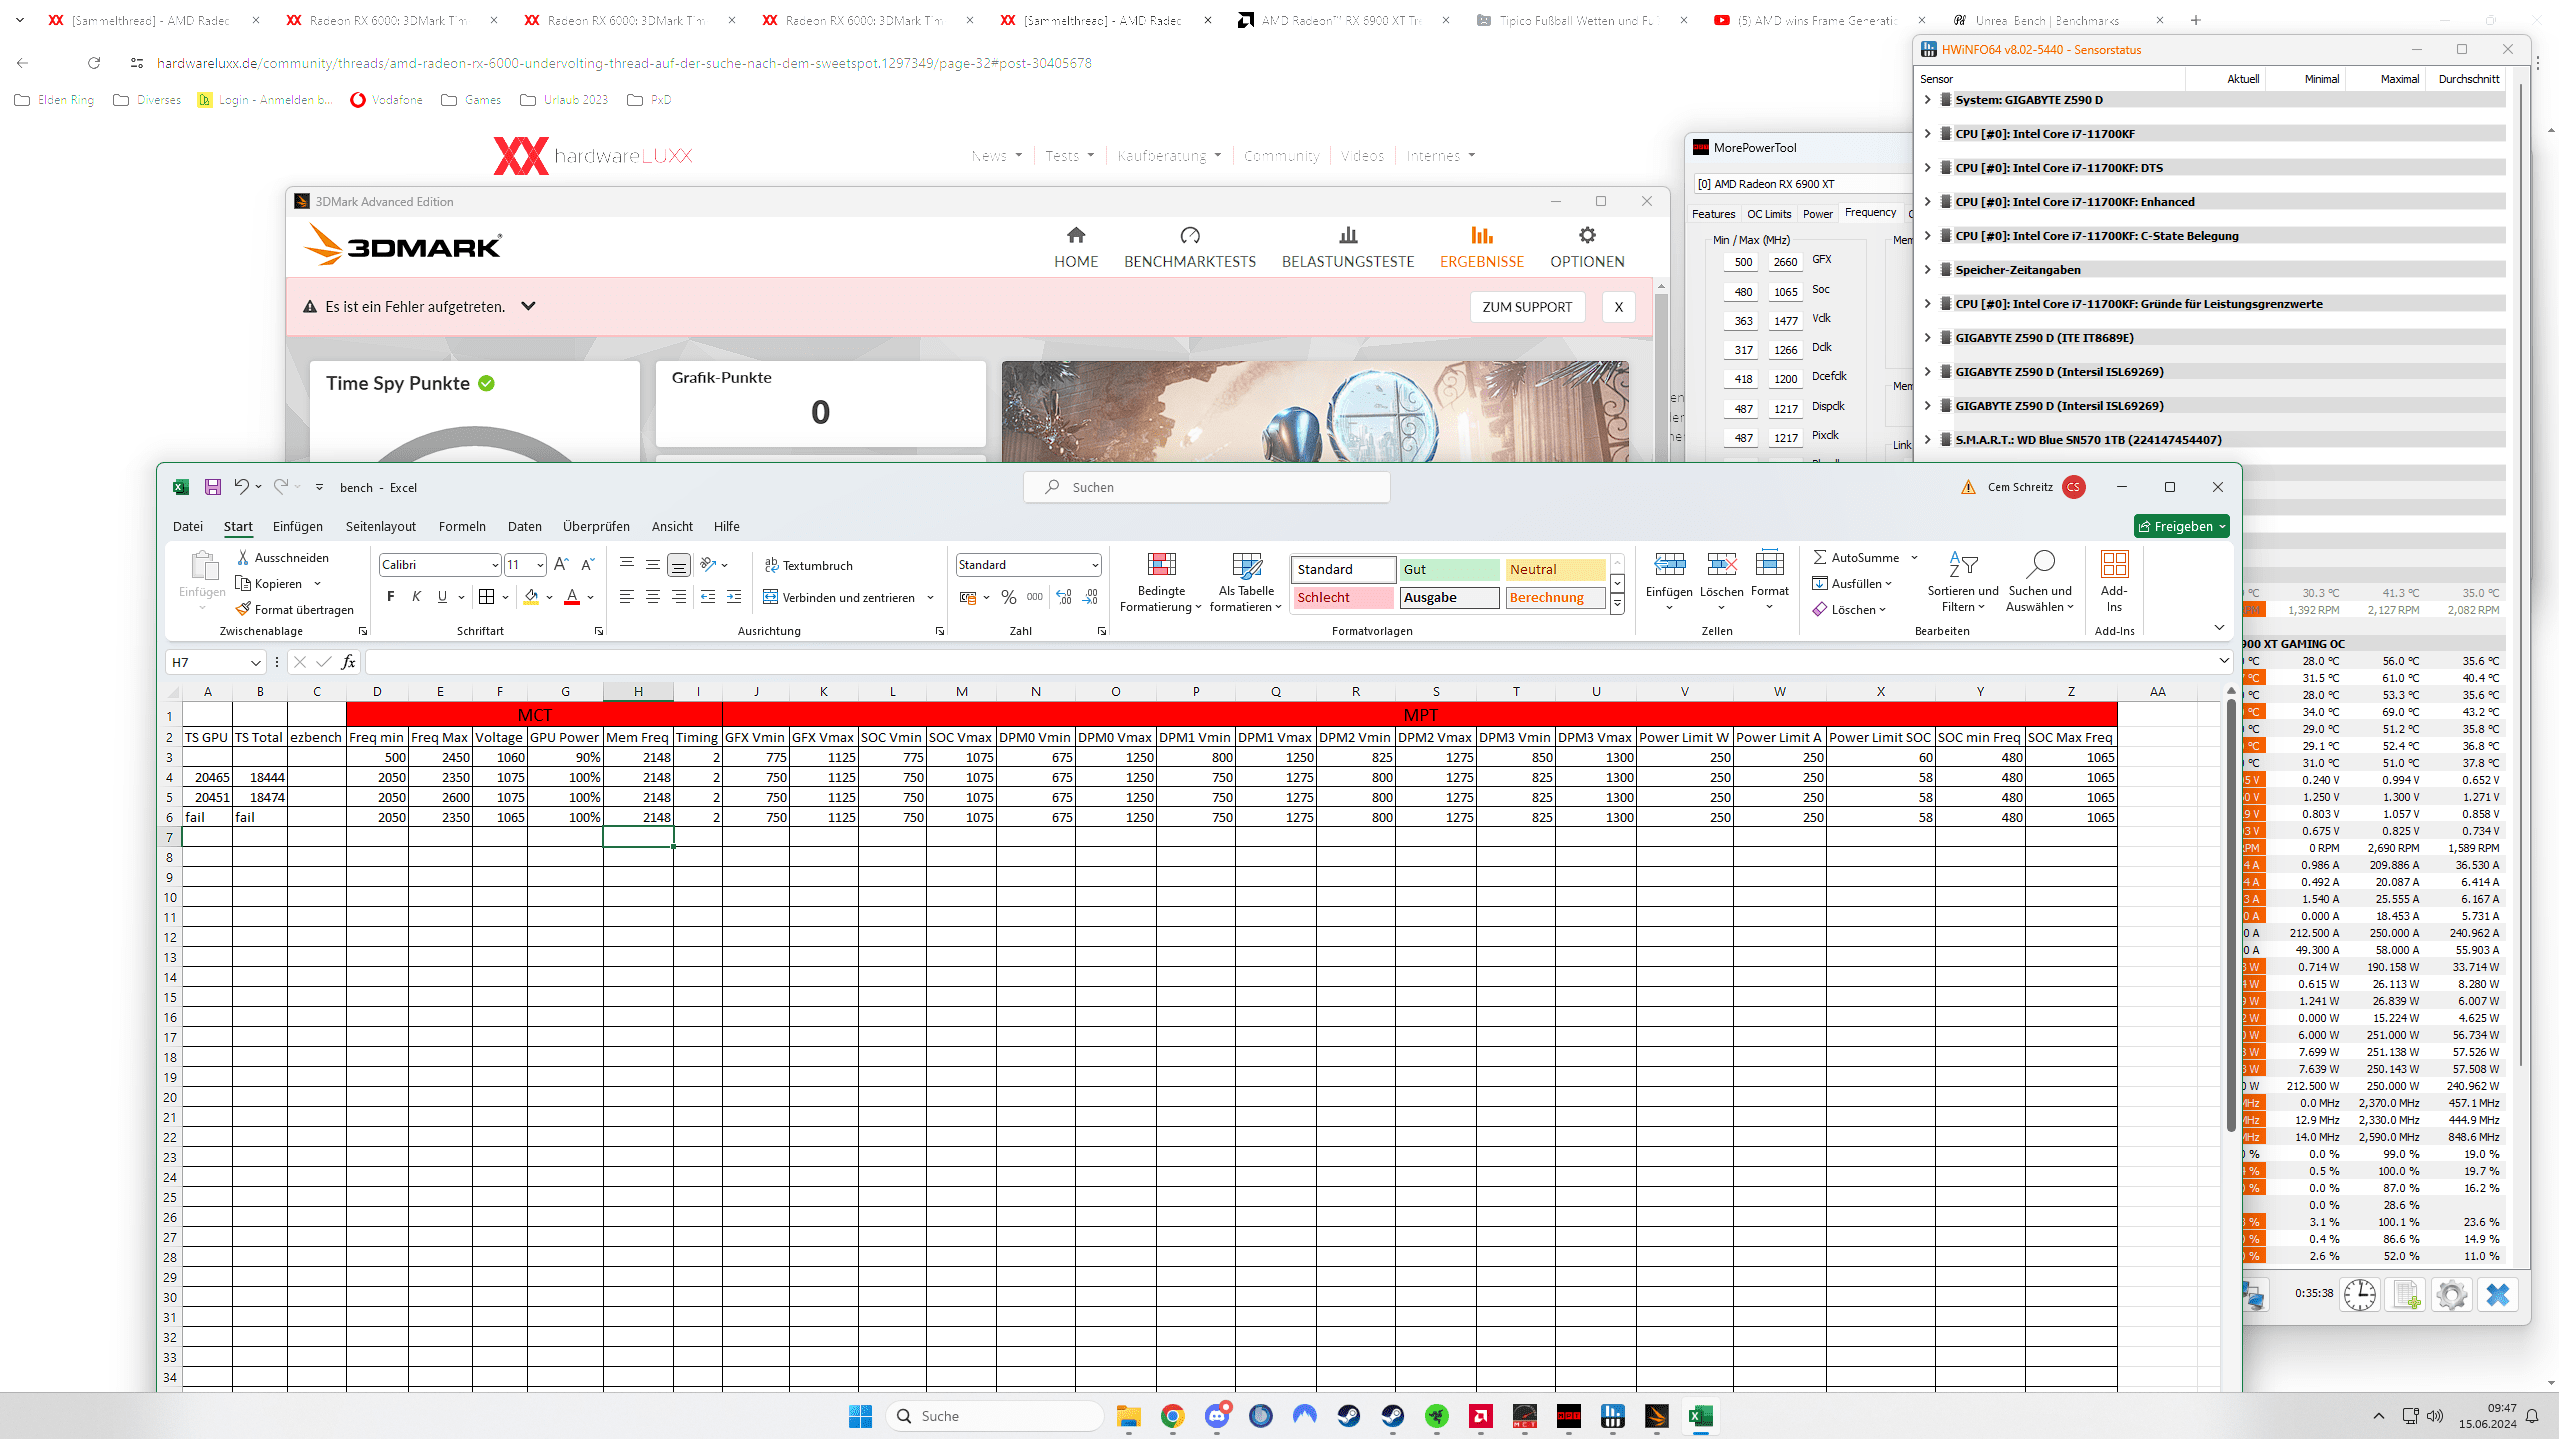Dismiss the 3DMark error with X button
Screen dimensions: 2559x1439
1618,307
